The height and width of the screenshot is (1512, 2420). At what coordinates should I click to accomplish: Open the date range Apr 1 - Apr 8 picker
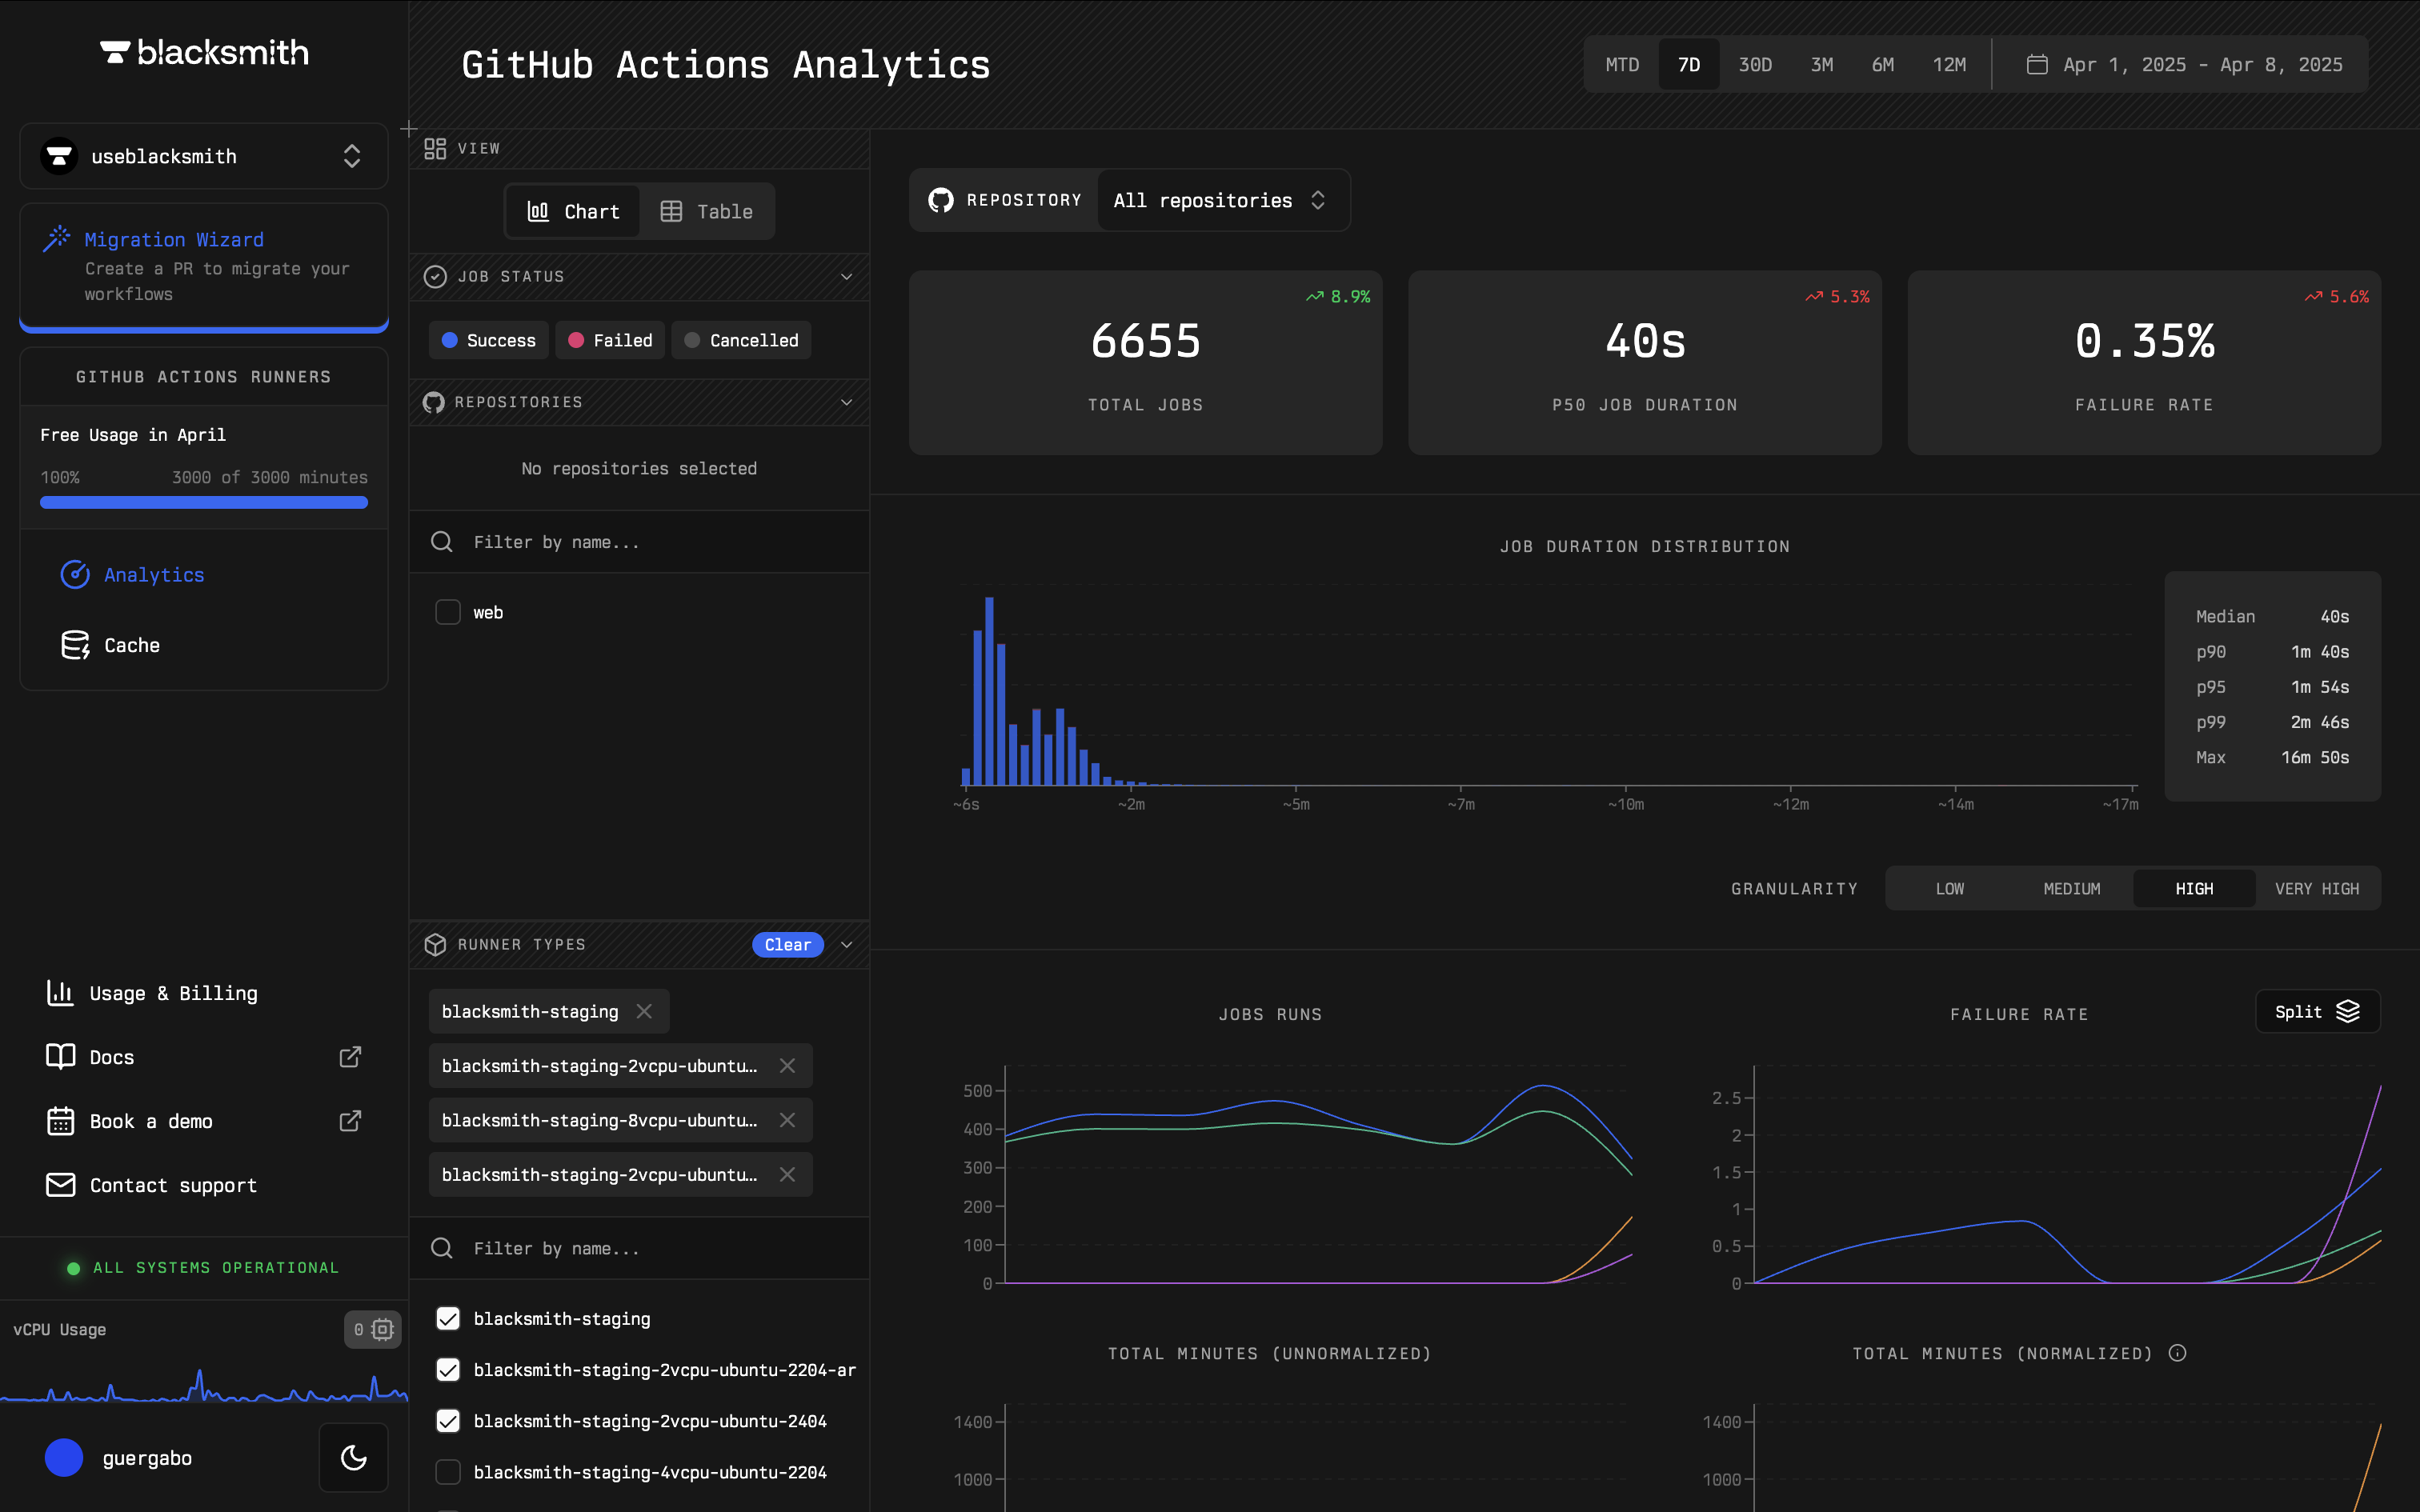2184,64
